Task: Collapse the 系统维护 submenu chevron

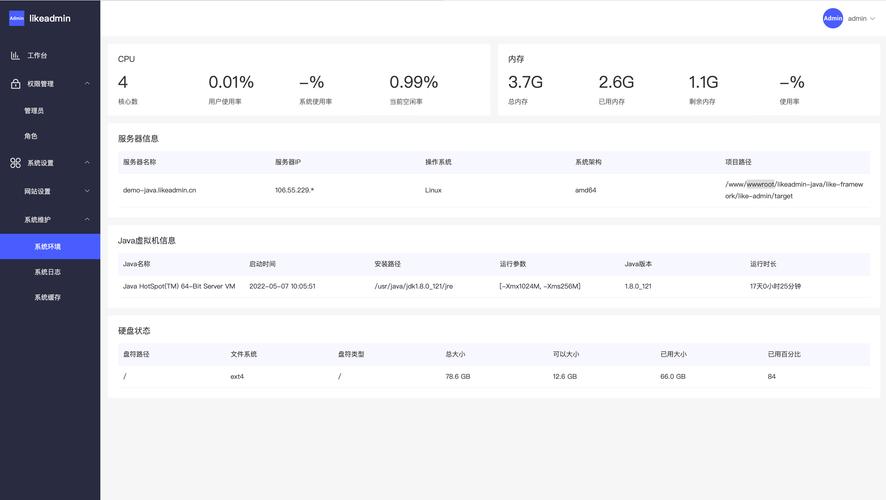Action: (87, 219)
